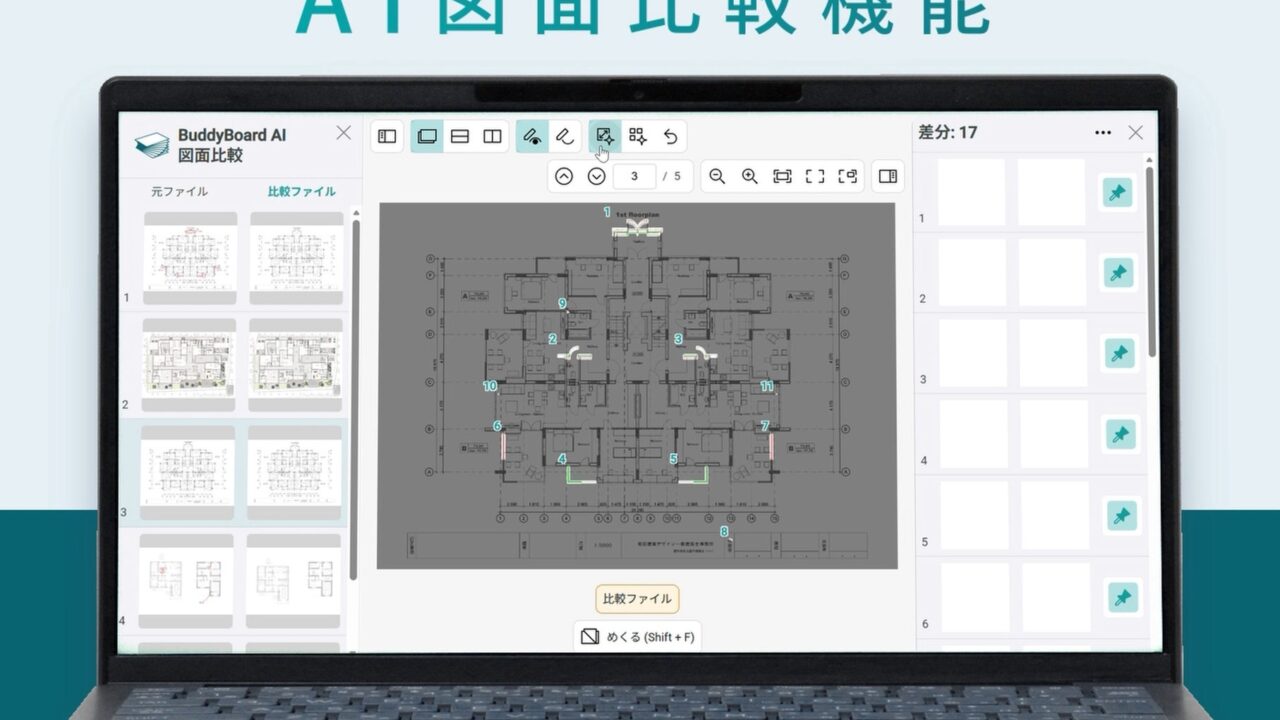Click difference marker 5 on the drawing
The width and height of the screenshot is (1280, 720).
tap(673, 459)
